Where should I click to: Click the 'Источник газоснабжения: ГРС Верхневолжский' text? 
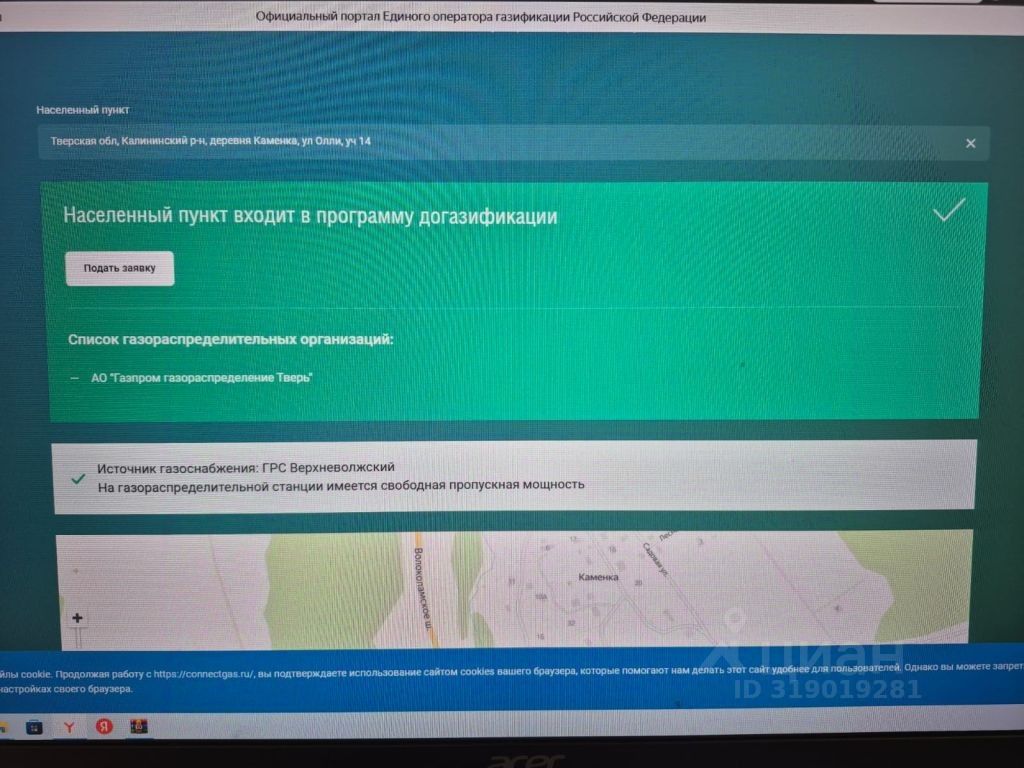pyautogui.click(x=246, y=468)
